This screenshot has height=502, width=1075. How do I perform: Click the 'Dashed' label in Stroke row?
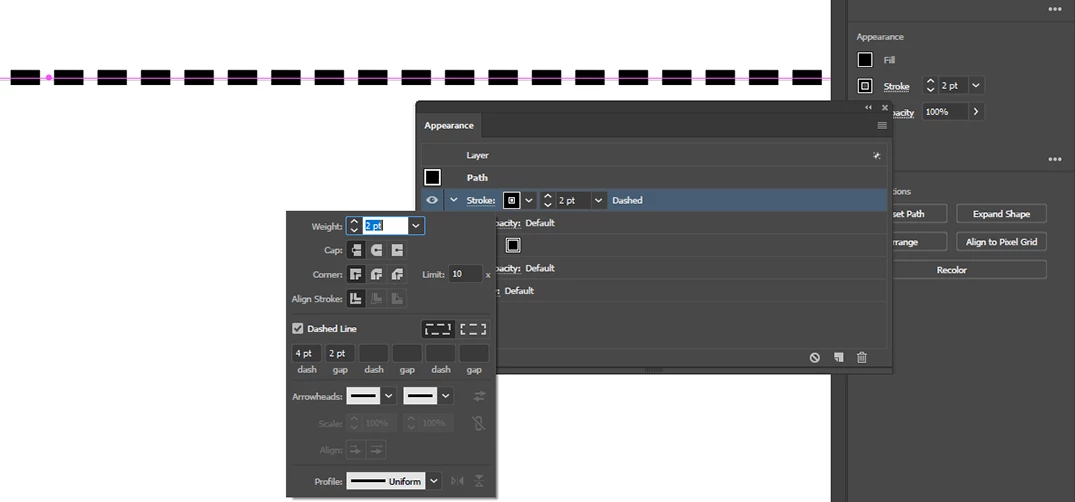point(627,200)
